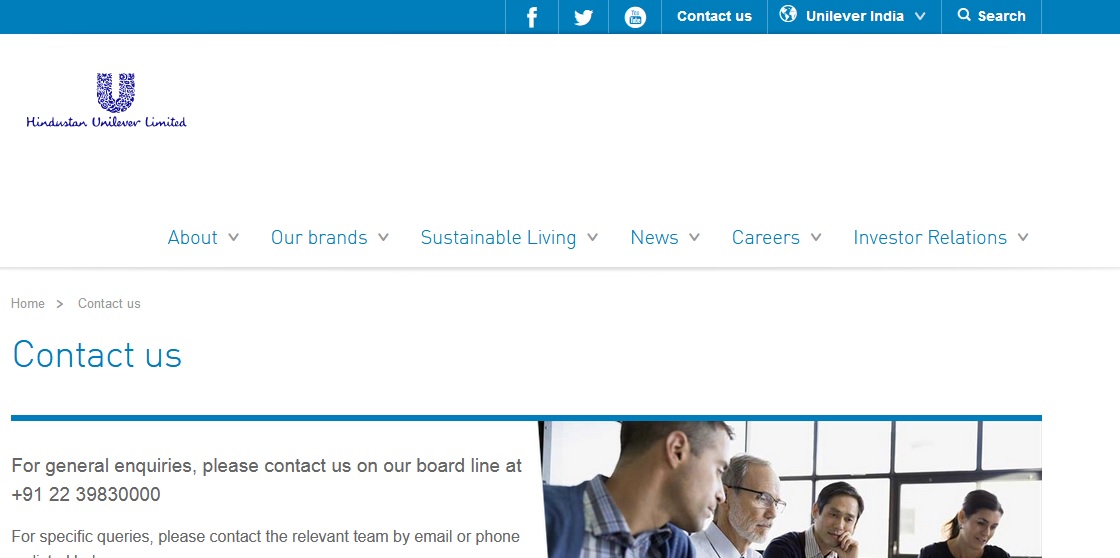Screen dimensions: 1120x558
Task: Expand the About menu chevron
Action: pyautogui.click(x=234, y=237)
